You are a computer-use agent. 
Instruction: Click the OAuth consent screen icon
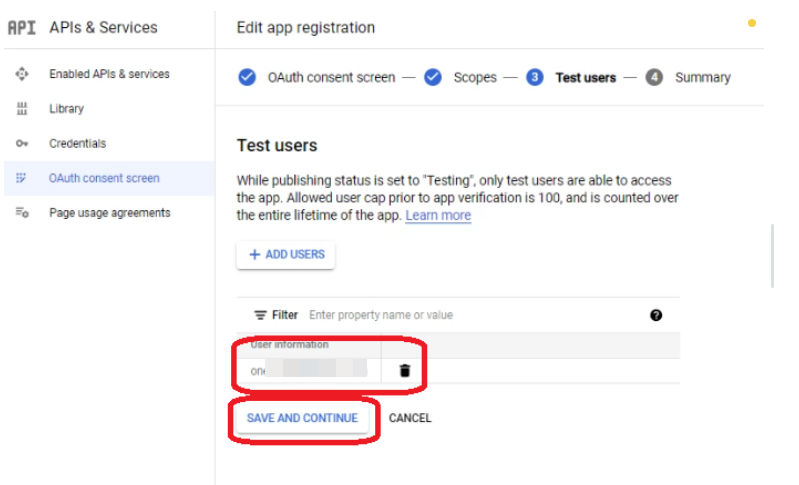tap(22, 178)
